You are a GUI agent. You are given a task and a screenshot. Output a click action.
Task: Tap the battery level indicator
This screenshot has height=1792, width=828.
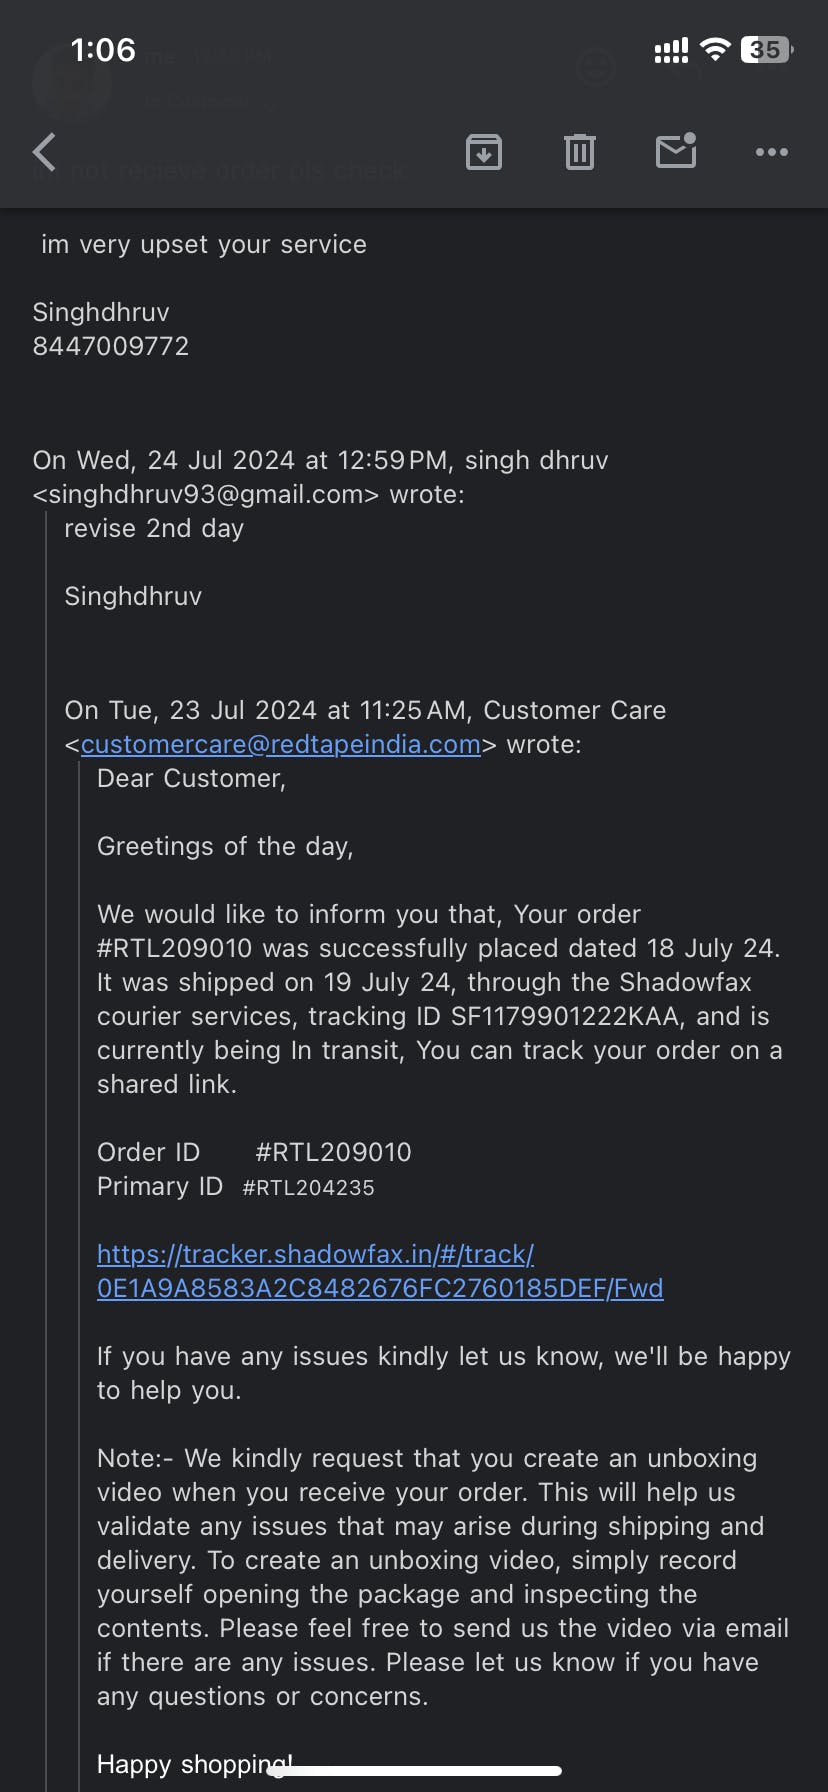tap(766, 50)
